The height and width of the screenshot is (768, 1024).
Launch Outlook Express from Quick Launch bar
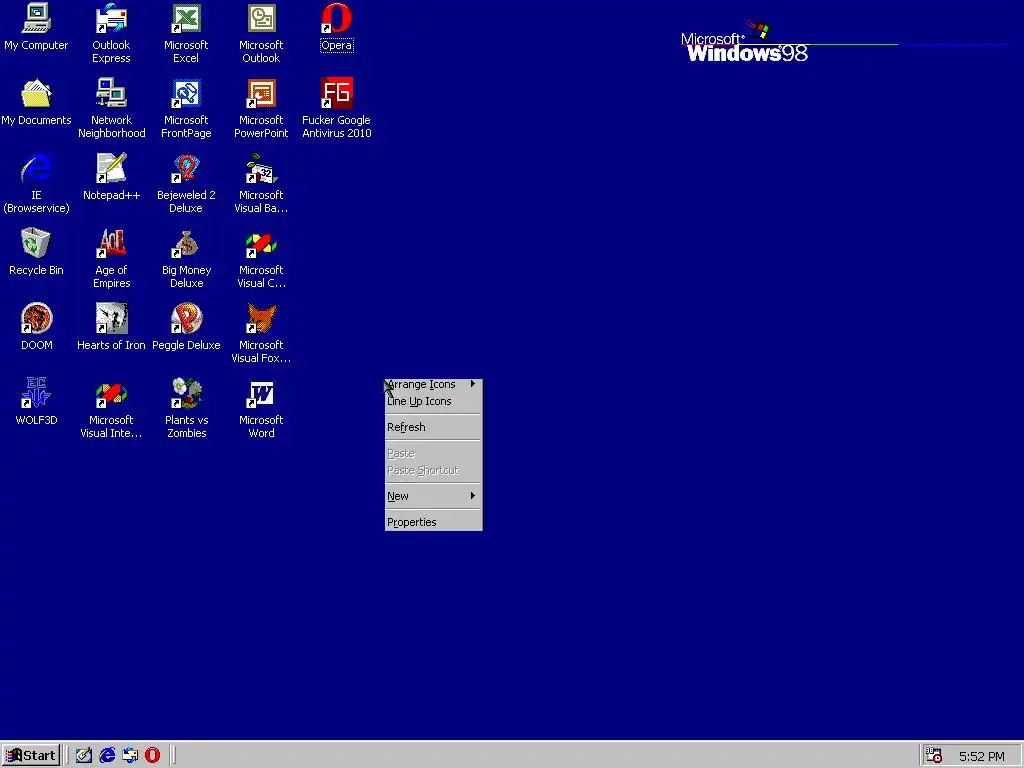click(130, 756)
